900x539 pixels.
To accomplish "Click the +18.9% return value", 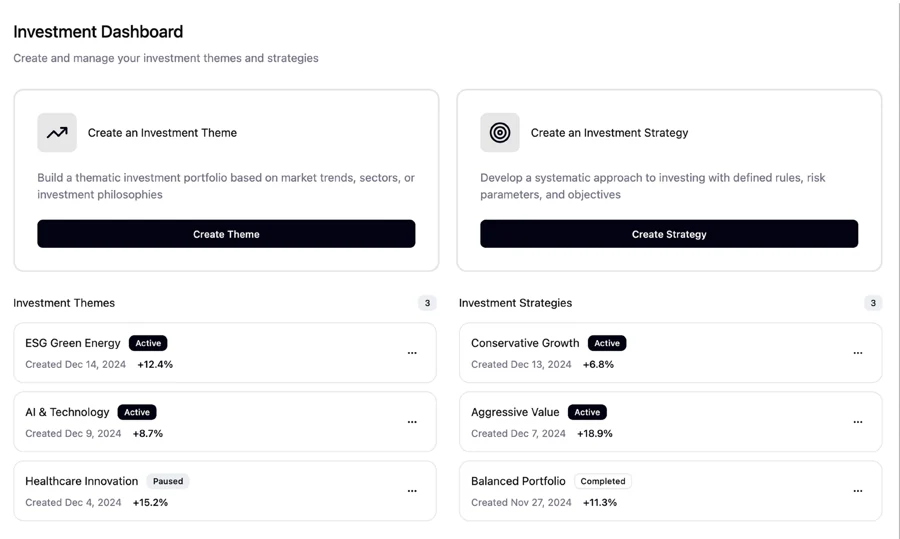I will 595,433.
